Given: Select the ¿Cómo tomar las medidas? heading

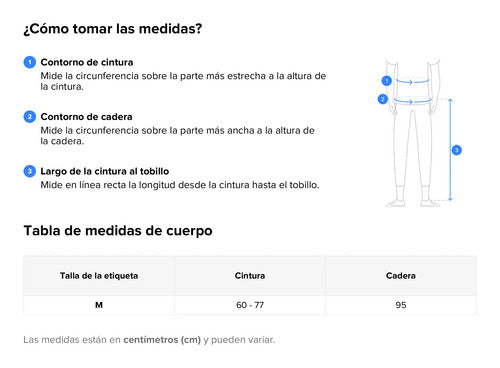Looking at the screenshot, I should (x=113, y=29).
